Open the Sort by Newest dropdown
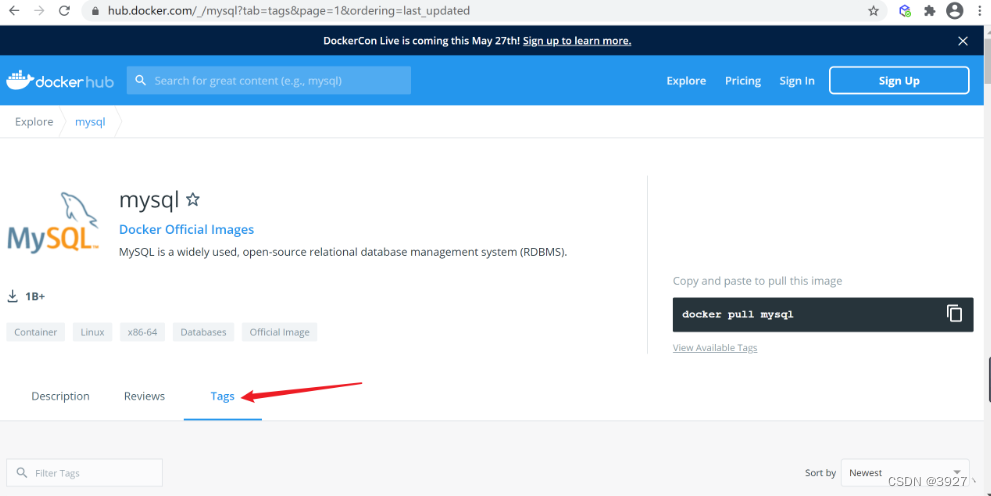Screen dimensions: 991x496 pyautogui.click(x=905, y=473)
